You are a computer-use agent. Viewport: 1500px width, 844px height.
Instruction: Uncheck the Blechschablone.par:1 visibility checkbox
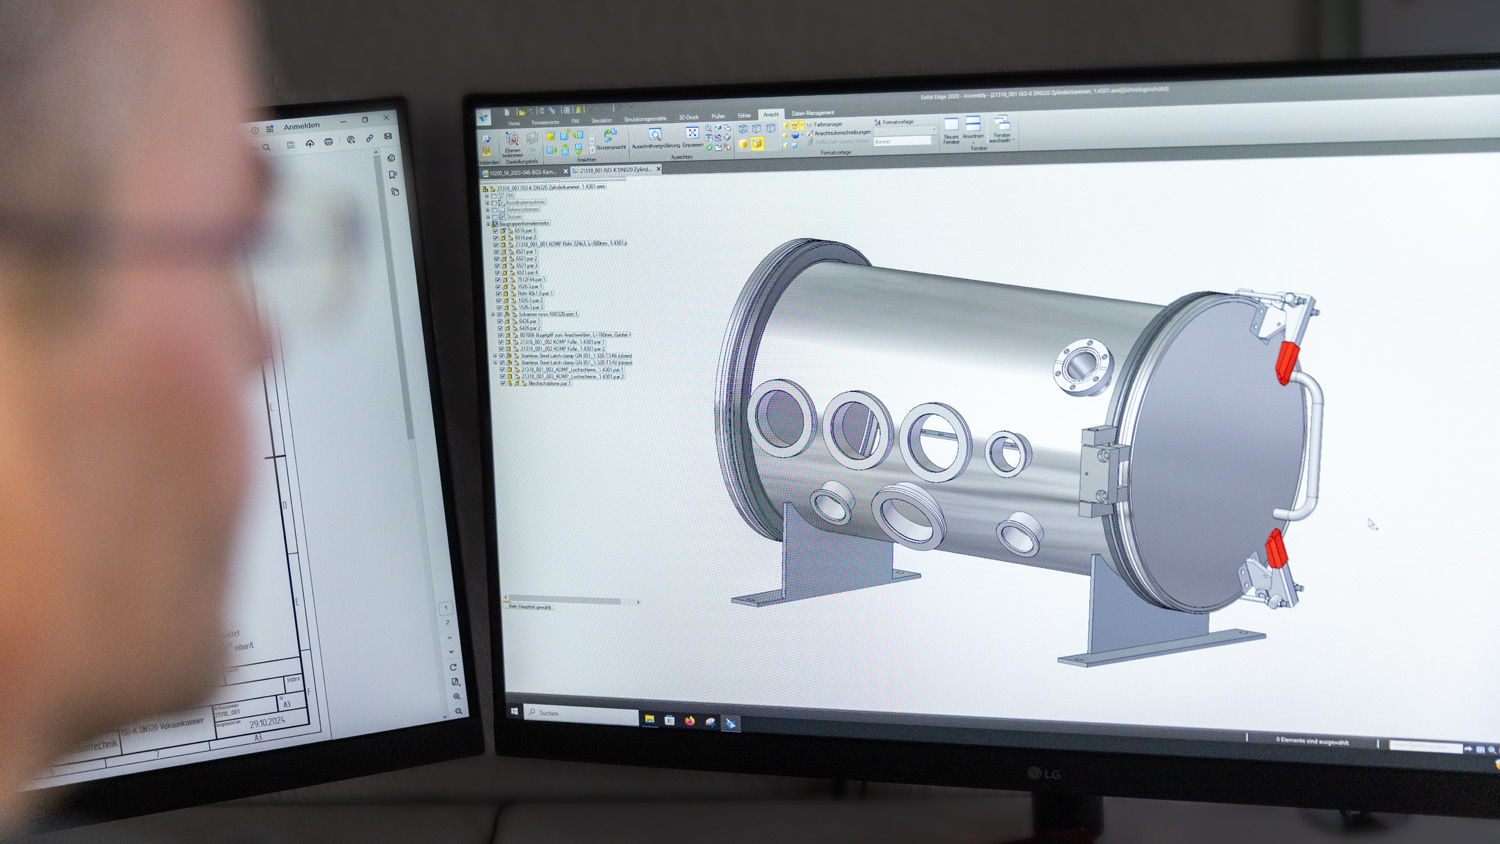503,383
